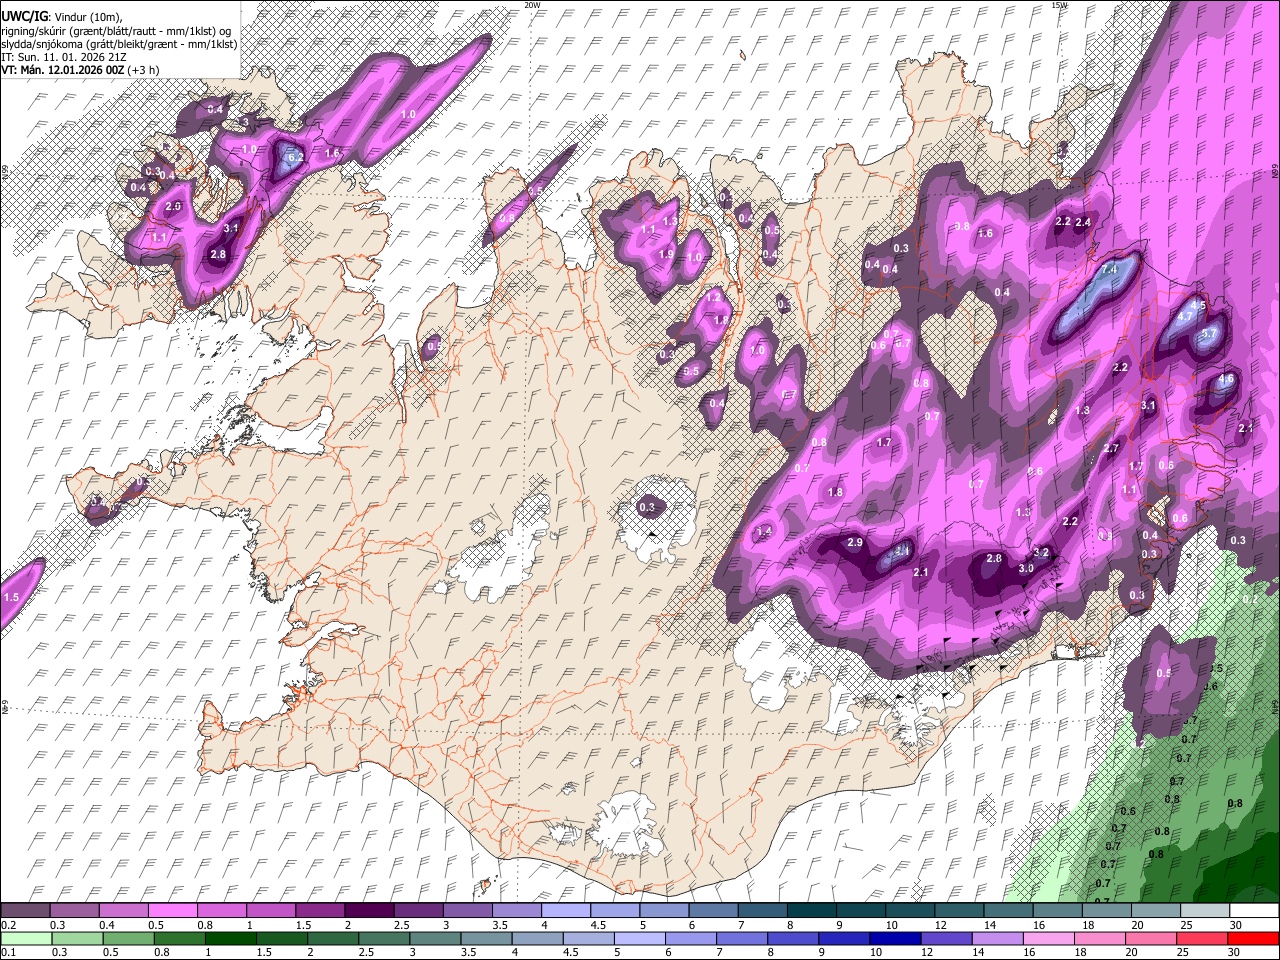Pick the lower-row light blue swatch between 5 and 6
The image size is (1280, 960).
pyautogui.click(x=638, y=938)
